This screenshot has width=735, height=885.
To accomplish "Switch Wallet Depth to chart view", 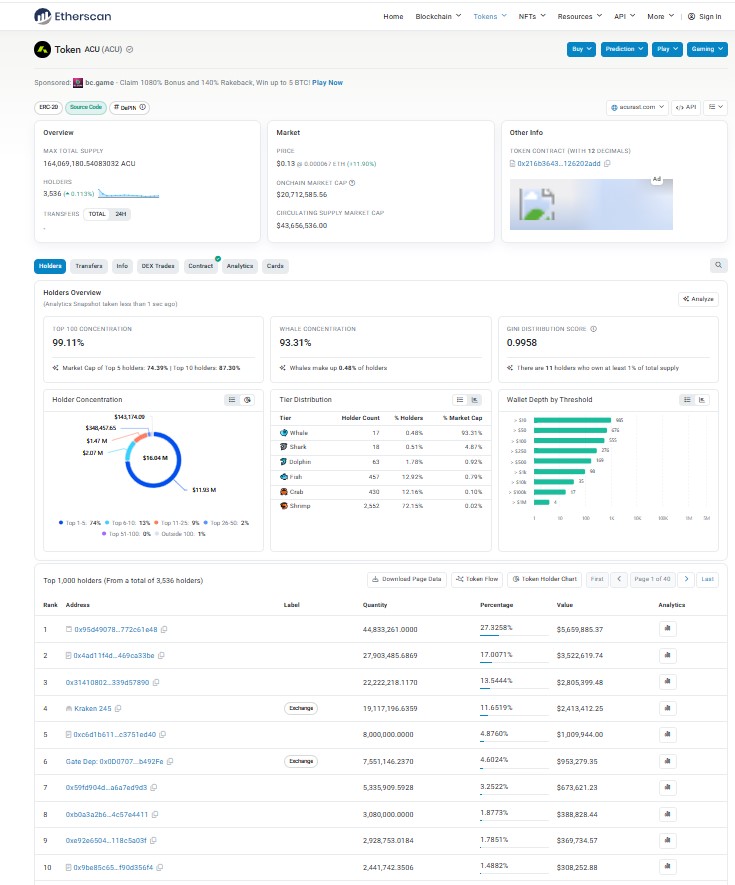I will pyautogui.click(x=702, y=400).
